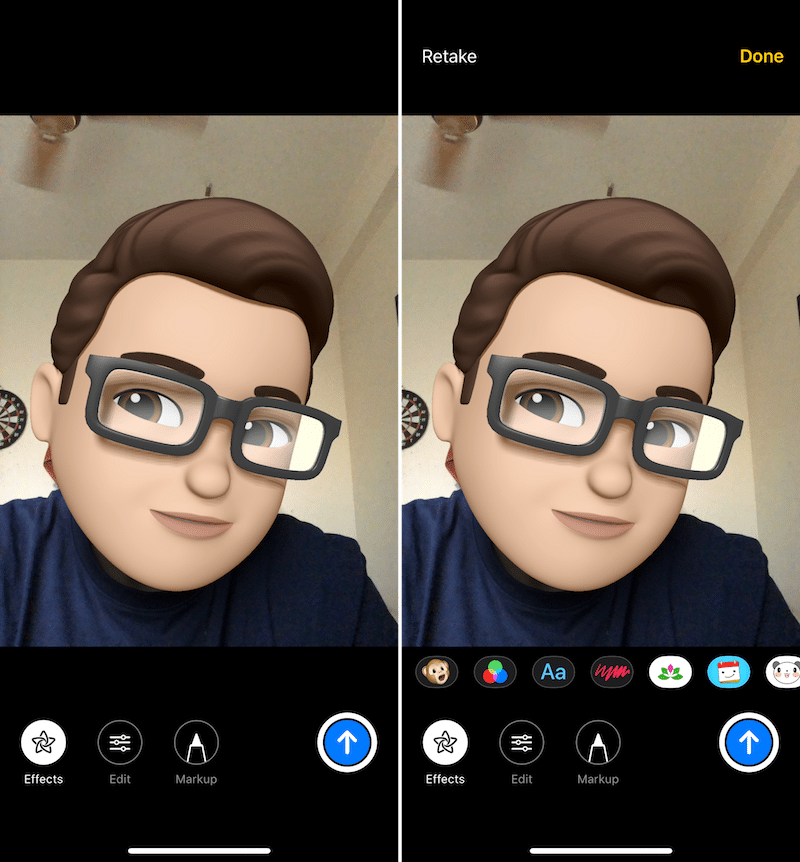Tap the Memoji photo below the Done button
800x862 pixels.
tap(600, 380)
